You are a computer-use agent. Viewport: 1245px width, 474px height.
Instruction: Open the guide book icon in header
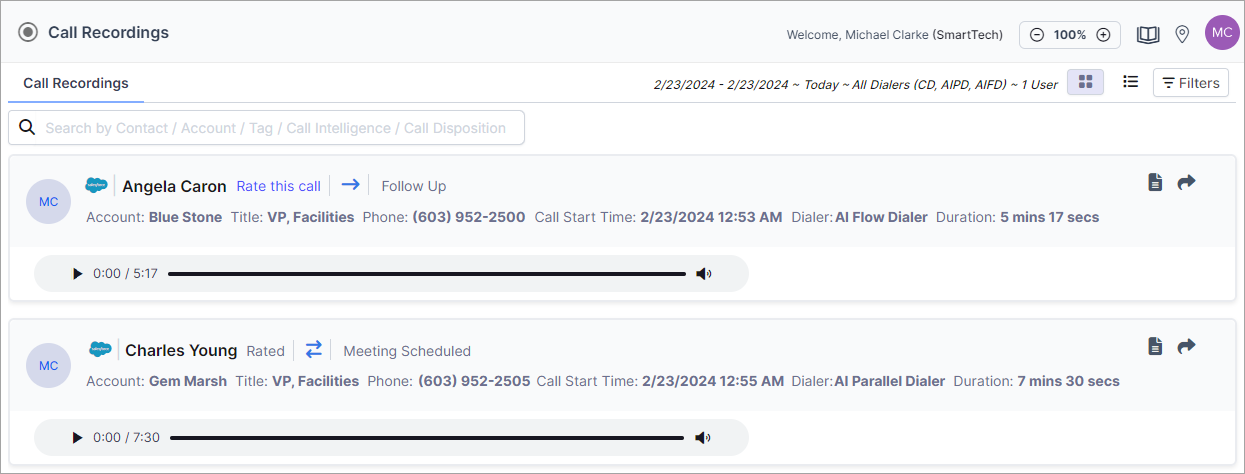[x=1148, y=34]
